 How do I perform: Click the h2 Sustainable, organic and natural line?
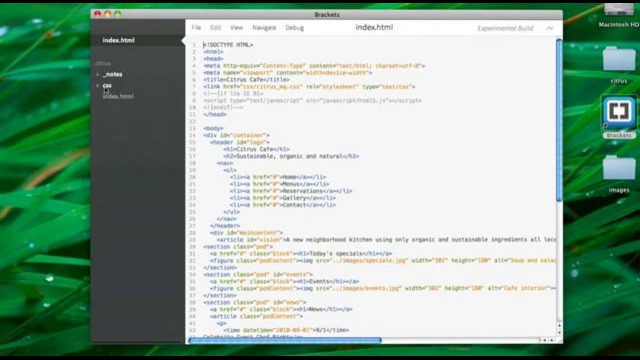291,156
